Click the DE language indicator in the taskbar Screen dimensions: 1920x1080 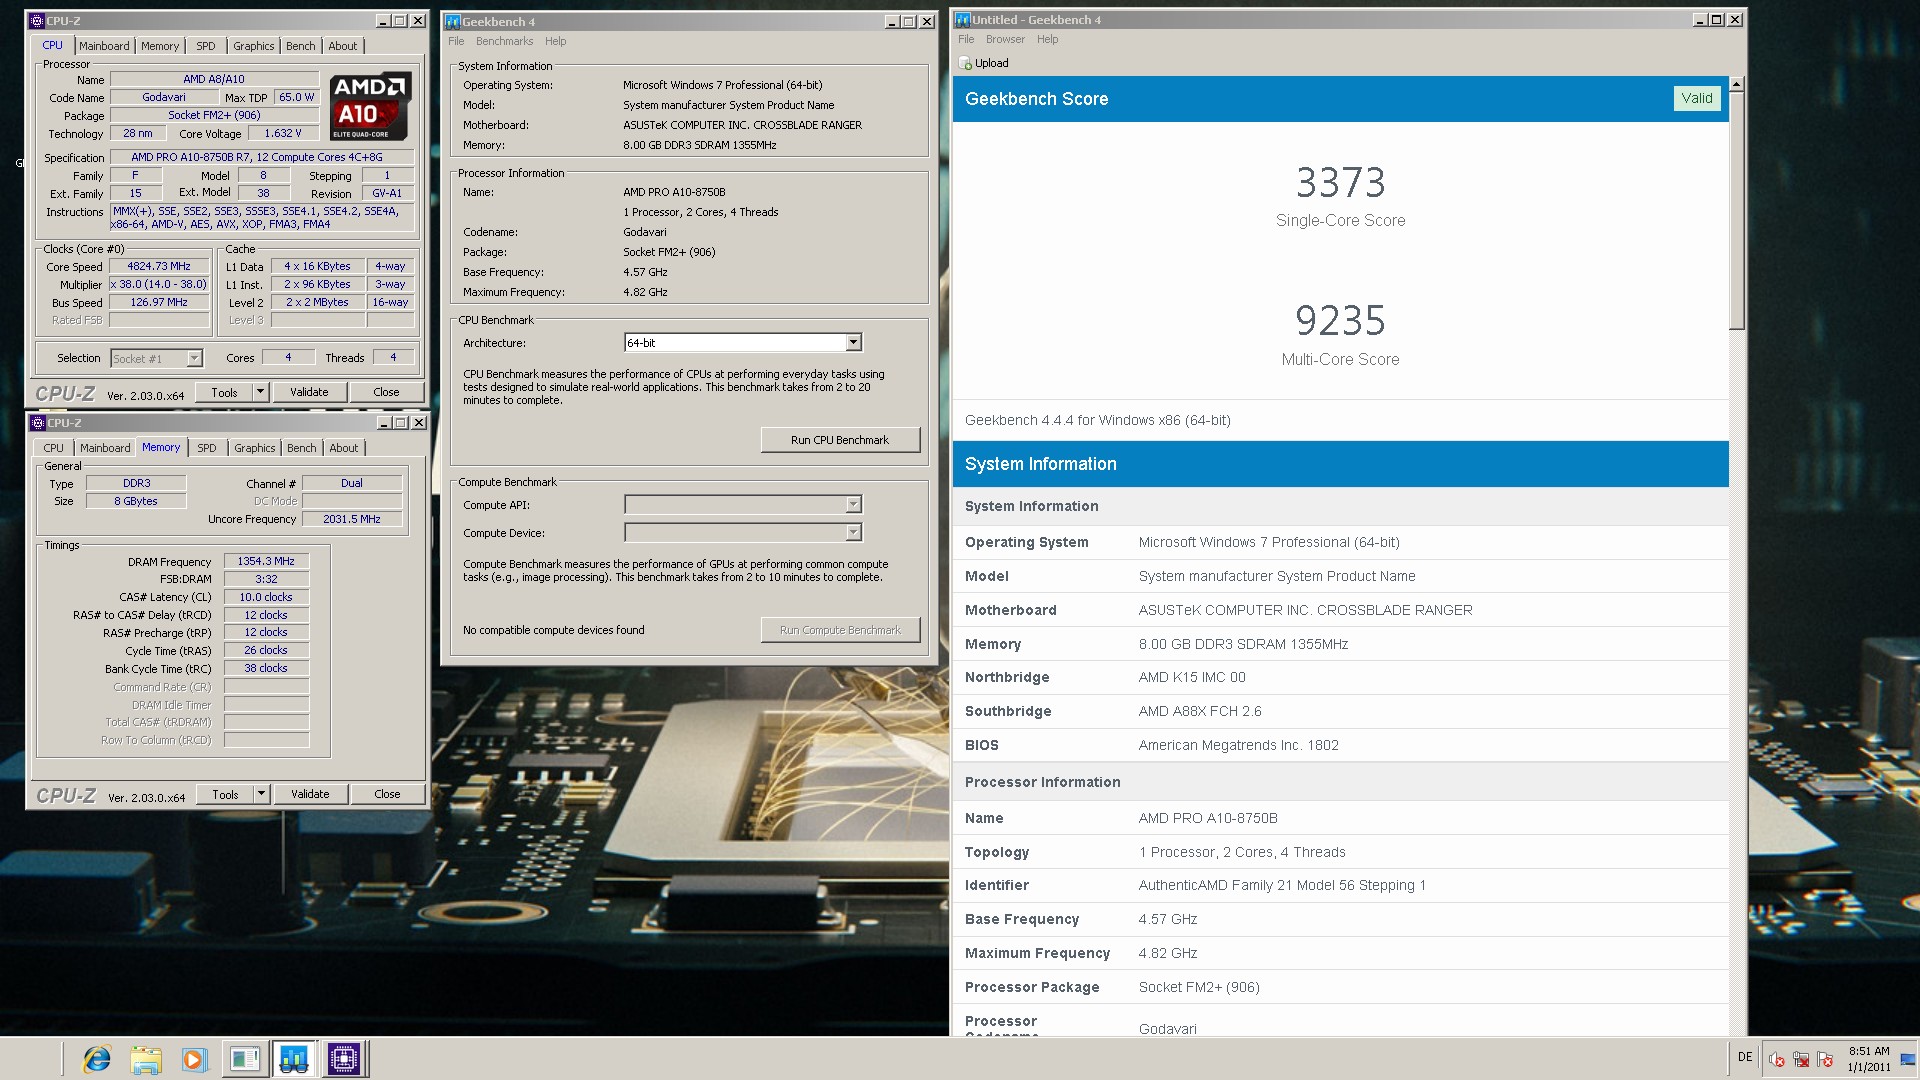pos(1745,1057)
